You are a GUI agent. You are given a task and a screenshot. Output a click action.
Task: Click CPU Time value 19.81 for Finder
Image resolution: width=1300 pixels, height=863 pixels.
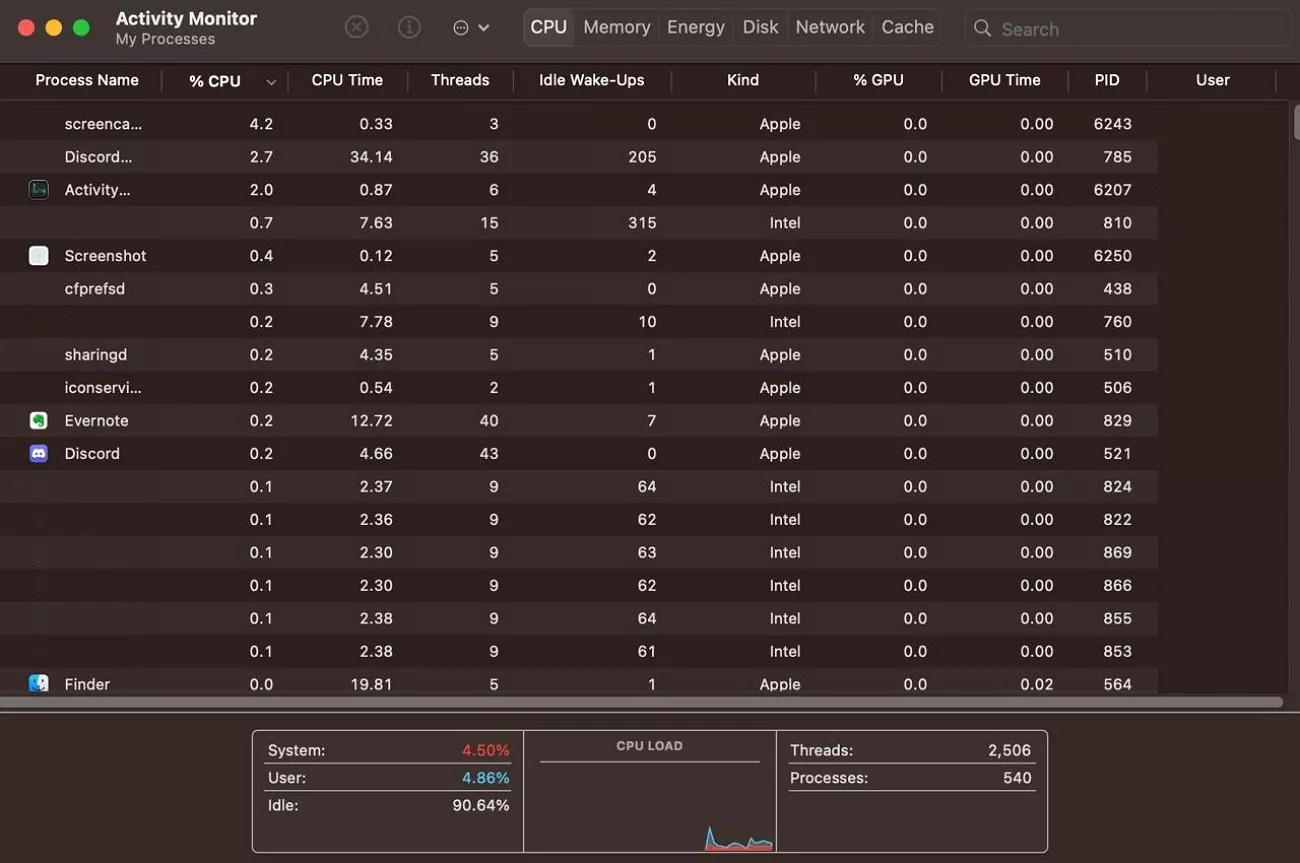pos(371,685)
